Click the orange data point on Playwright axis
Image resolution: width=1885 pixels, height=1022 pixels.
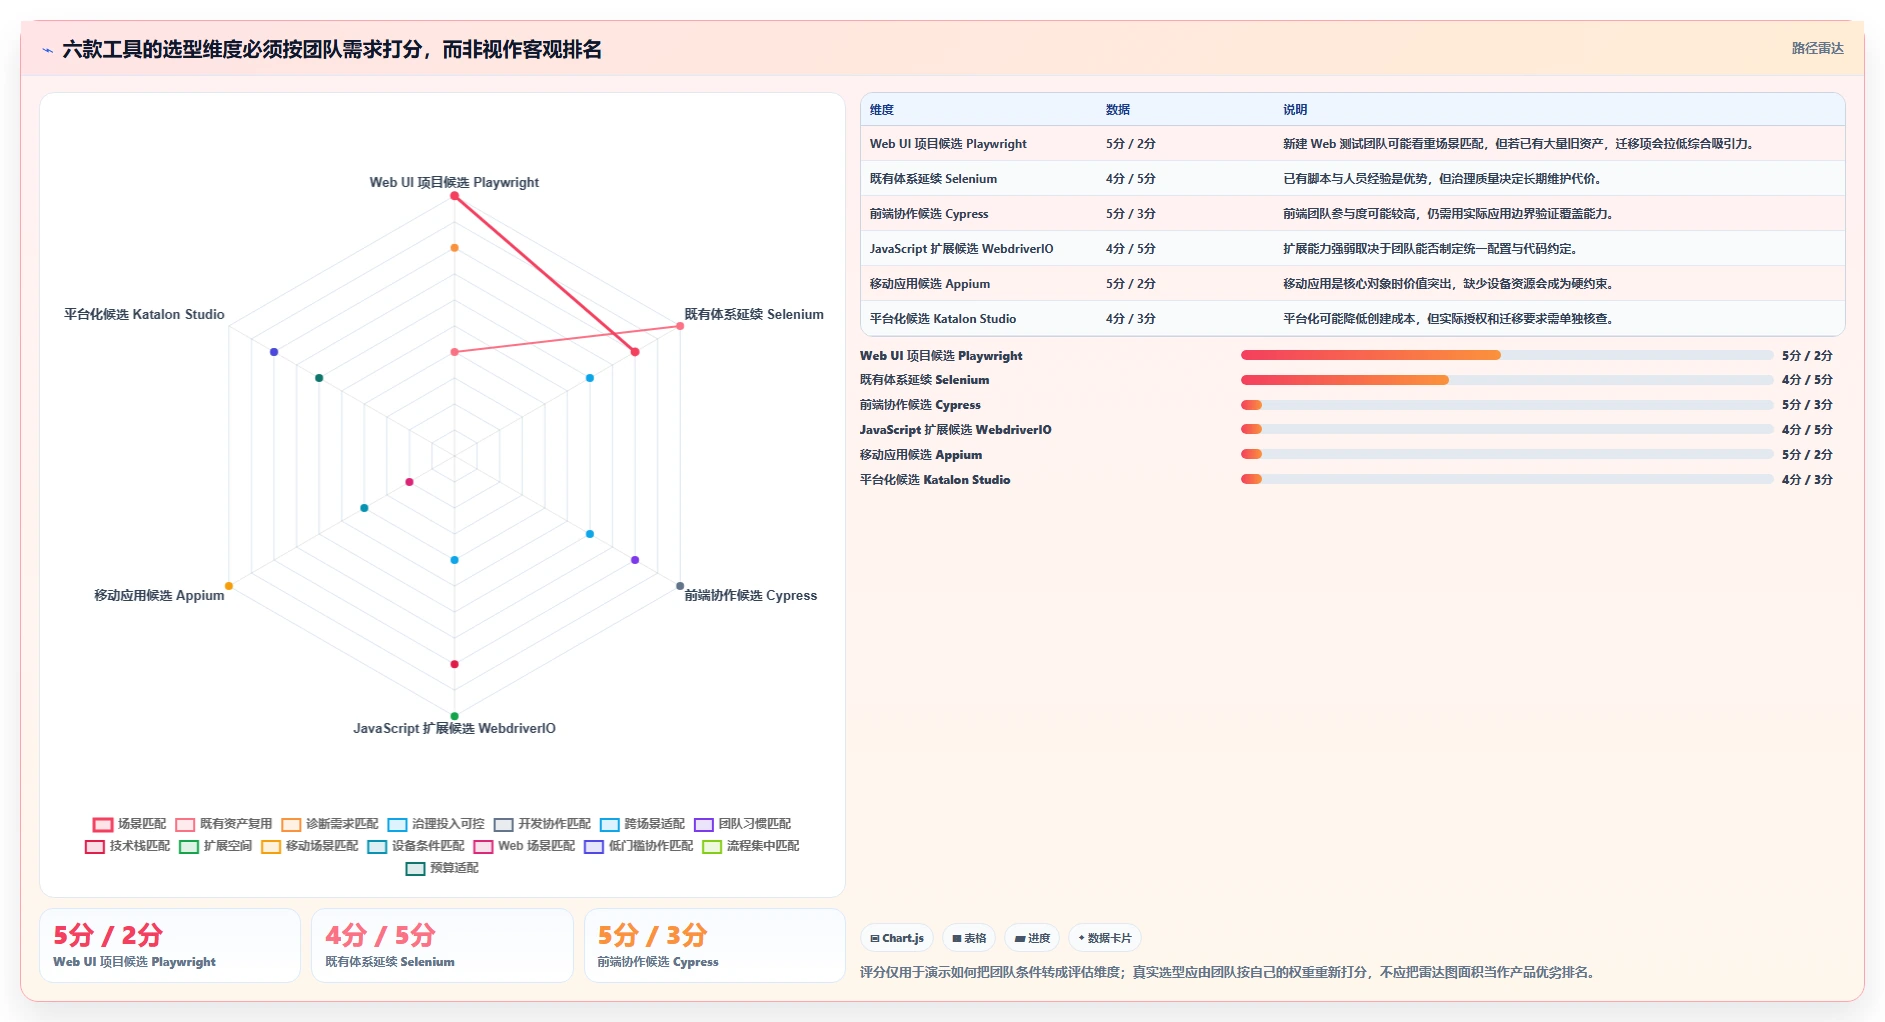pos(454,248)
